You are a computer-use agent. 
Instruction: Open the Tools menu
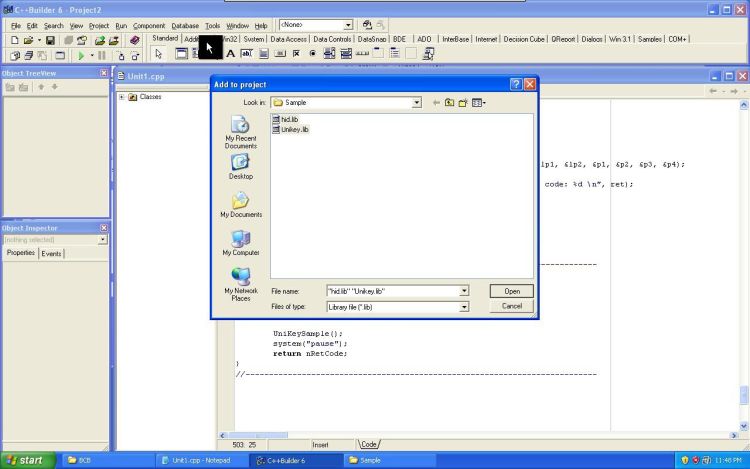point(212,26)
